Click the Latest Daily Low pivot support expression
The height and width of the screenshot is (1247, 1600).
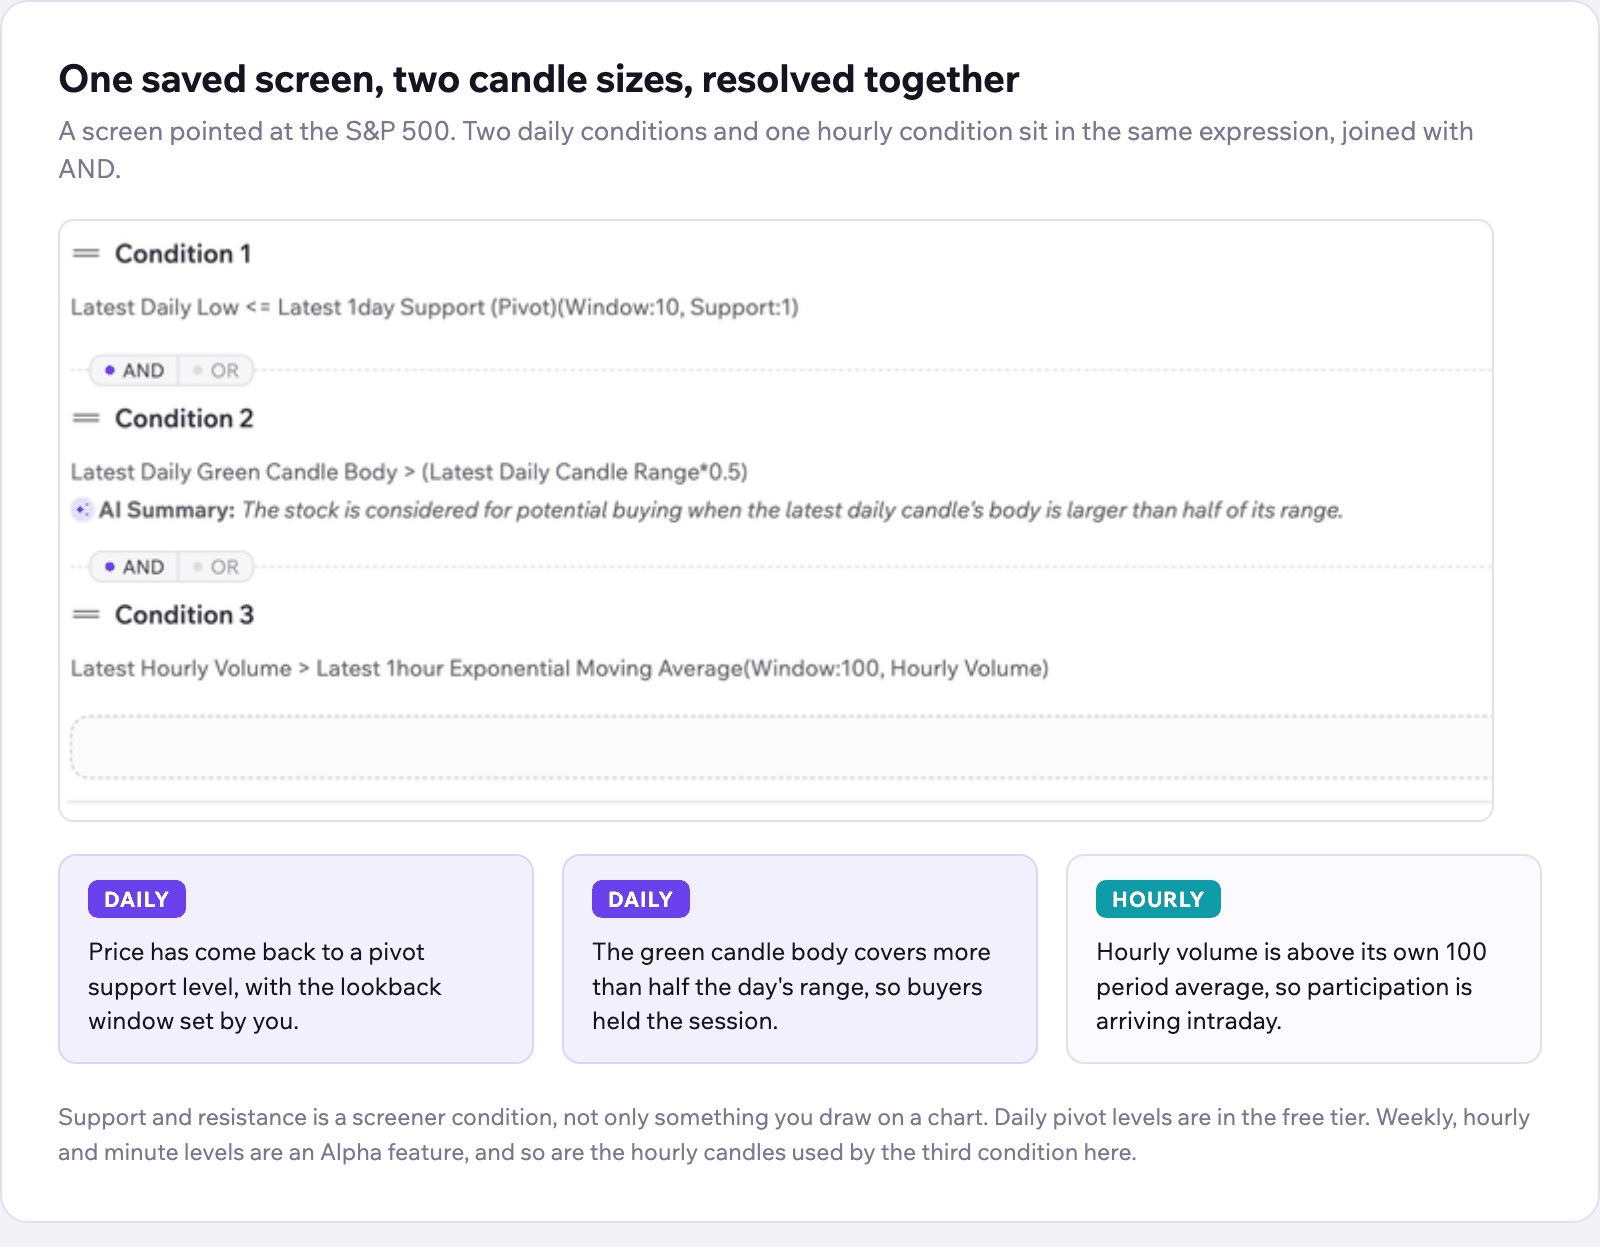pos(435,307)
